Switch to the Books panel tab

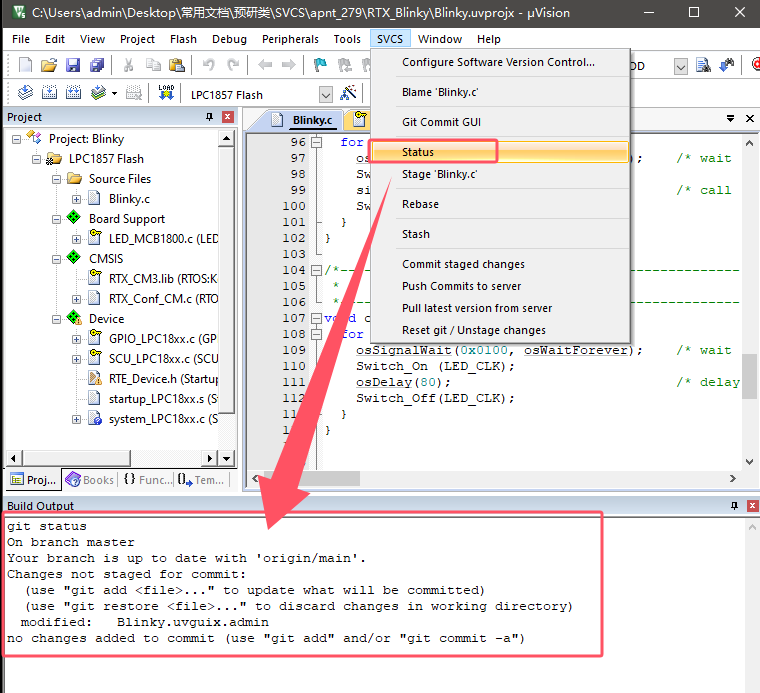[89, 480]
